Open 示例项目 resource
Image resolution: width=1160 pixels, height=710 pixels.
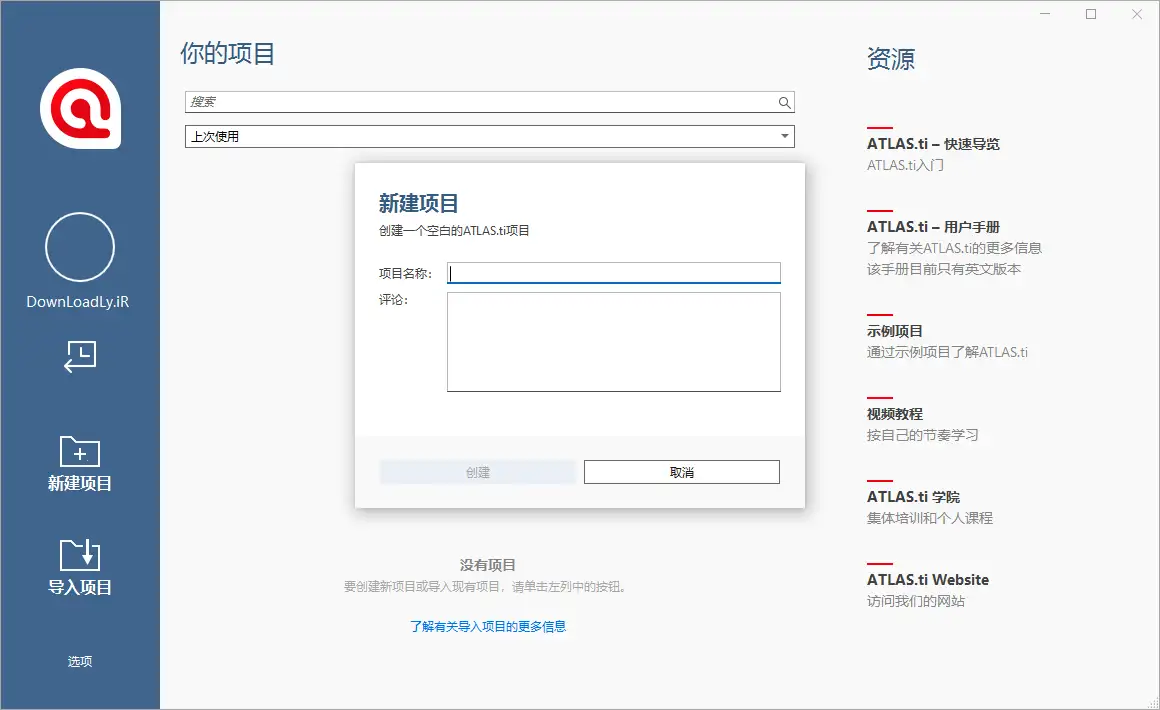894,331
